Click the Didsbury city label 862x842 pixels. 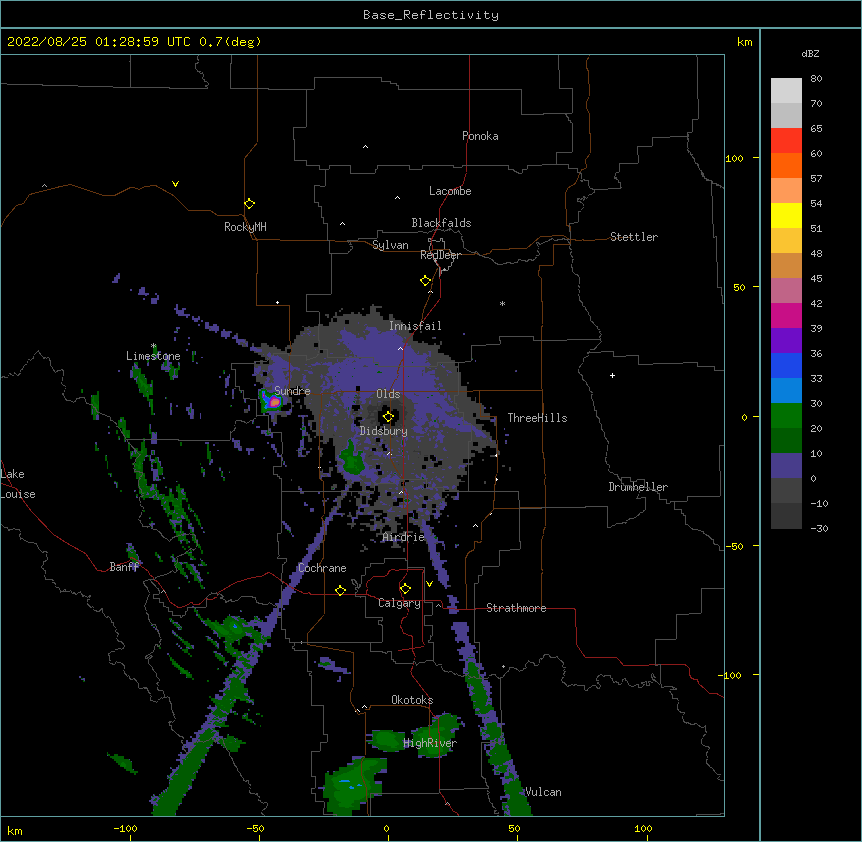click(384, 431)
